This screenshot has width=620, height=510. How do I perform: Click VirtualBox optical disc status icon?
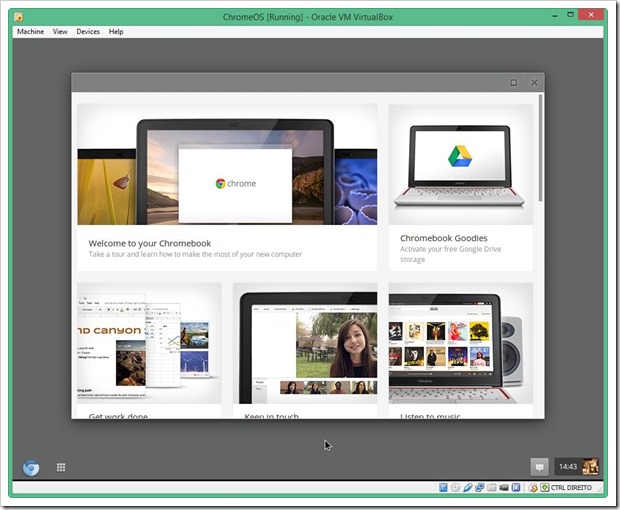pyautogui.click(x=455, y=487)
